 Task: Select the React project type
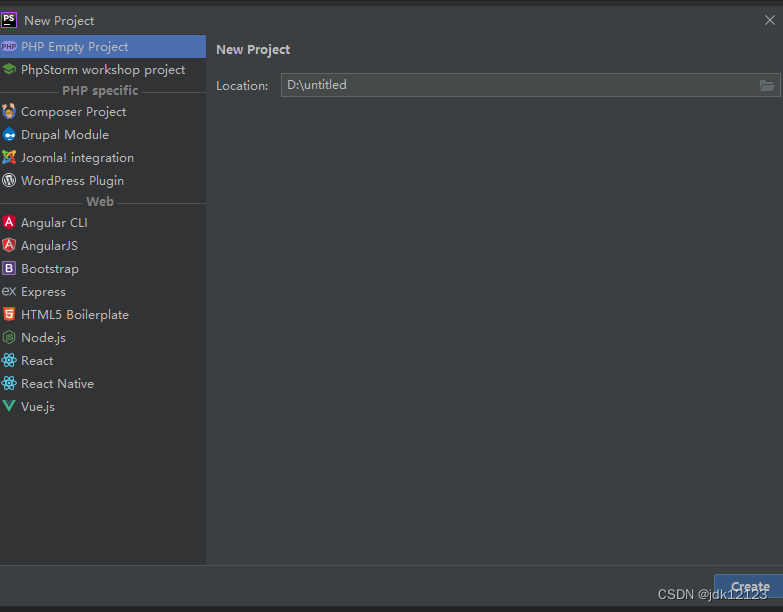click(x=103, y=360)
